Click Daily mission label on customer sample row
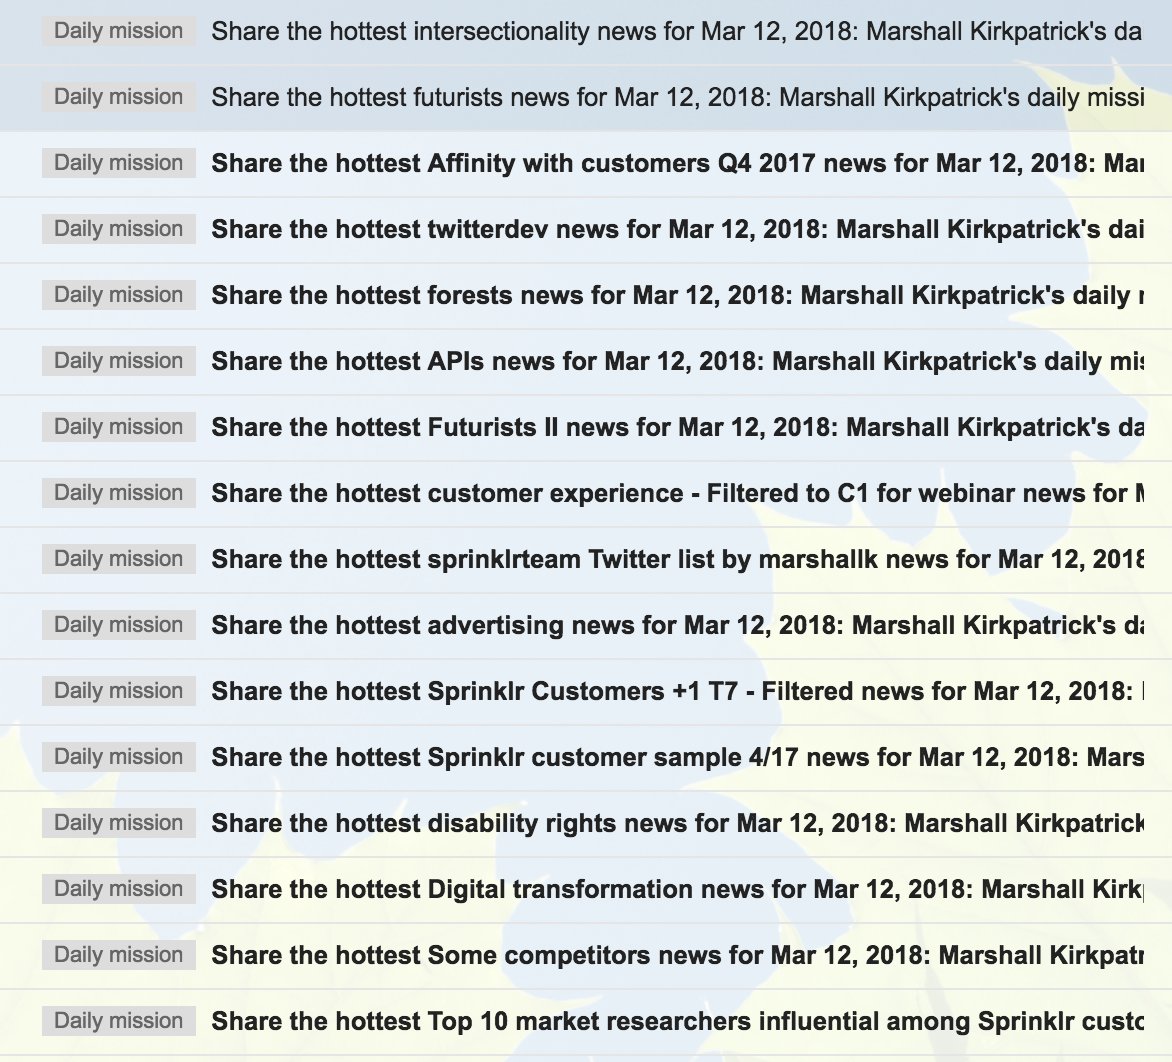 pos(119,757)
